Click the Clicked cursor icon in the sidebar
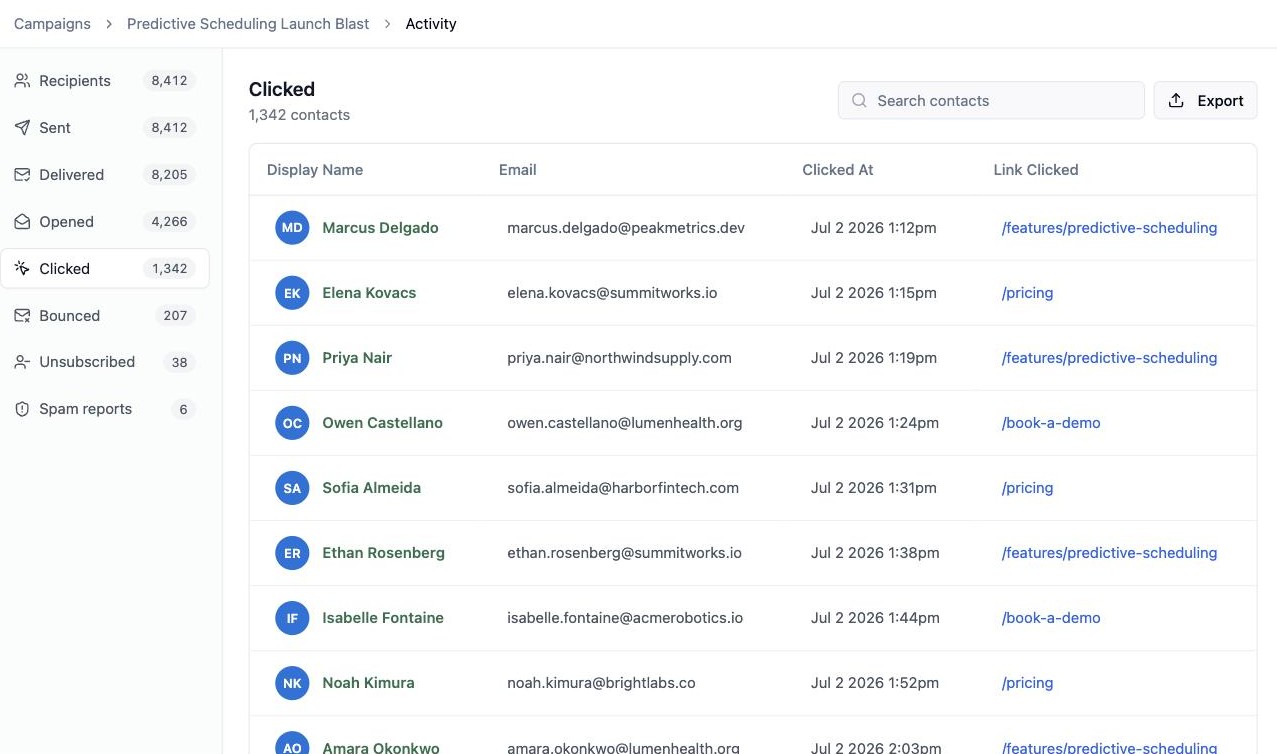Viewport: 1277px width, 754px height. 22,269
